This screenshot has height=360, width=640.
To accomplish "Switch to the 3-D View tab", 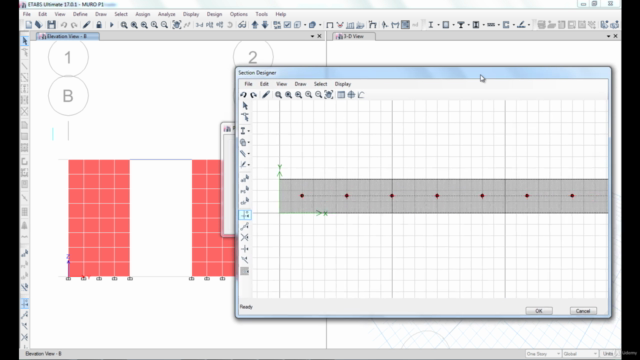I will (353, 36).
